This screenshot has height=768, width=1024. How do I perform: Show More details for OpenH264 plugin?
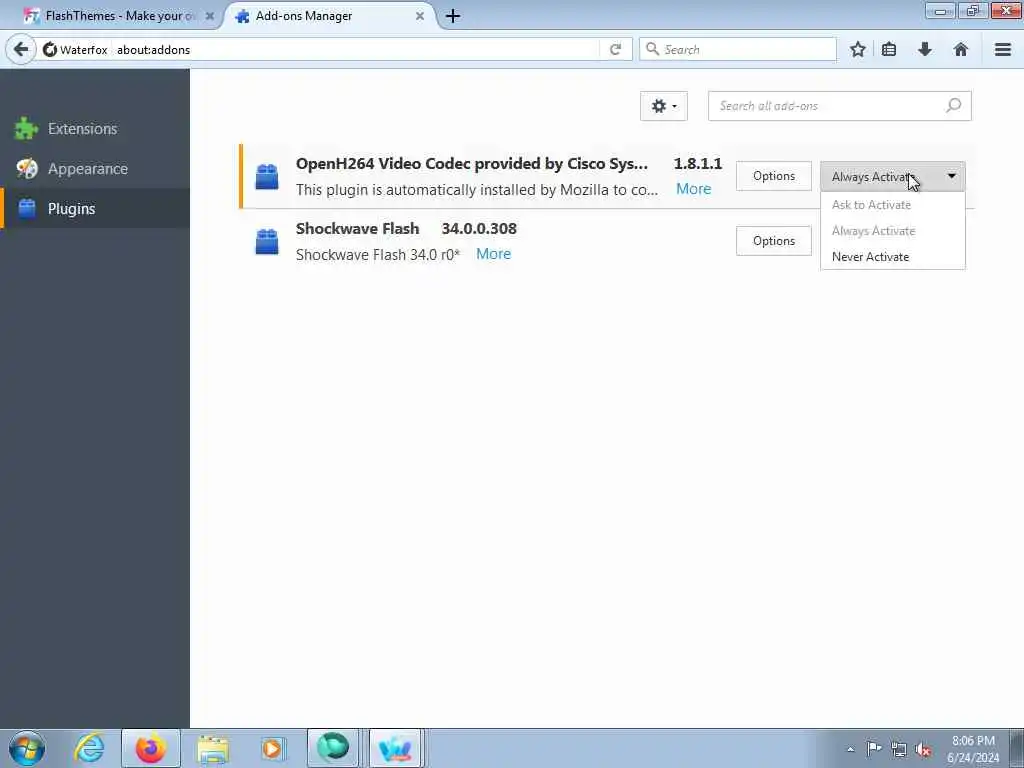click(x=694, y=189)
